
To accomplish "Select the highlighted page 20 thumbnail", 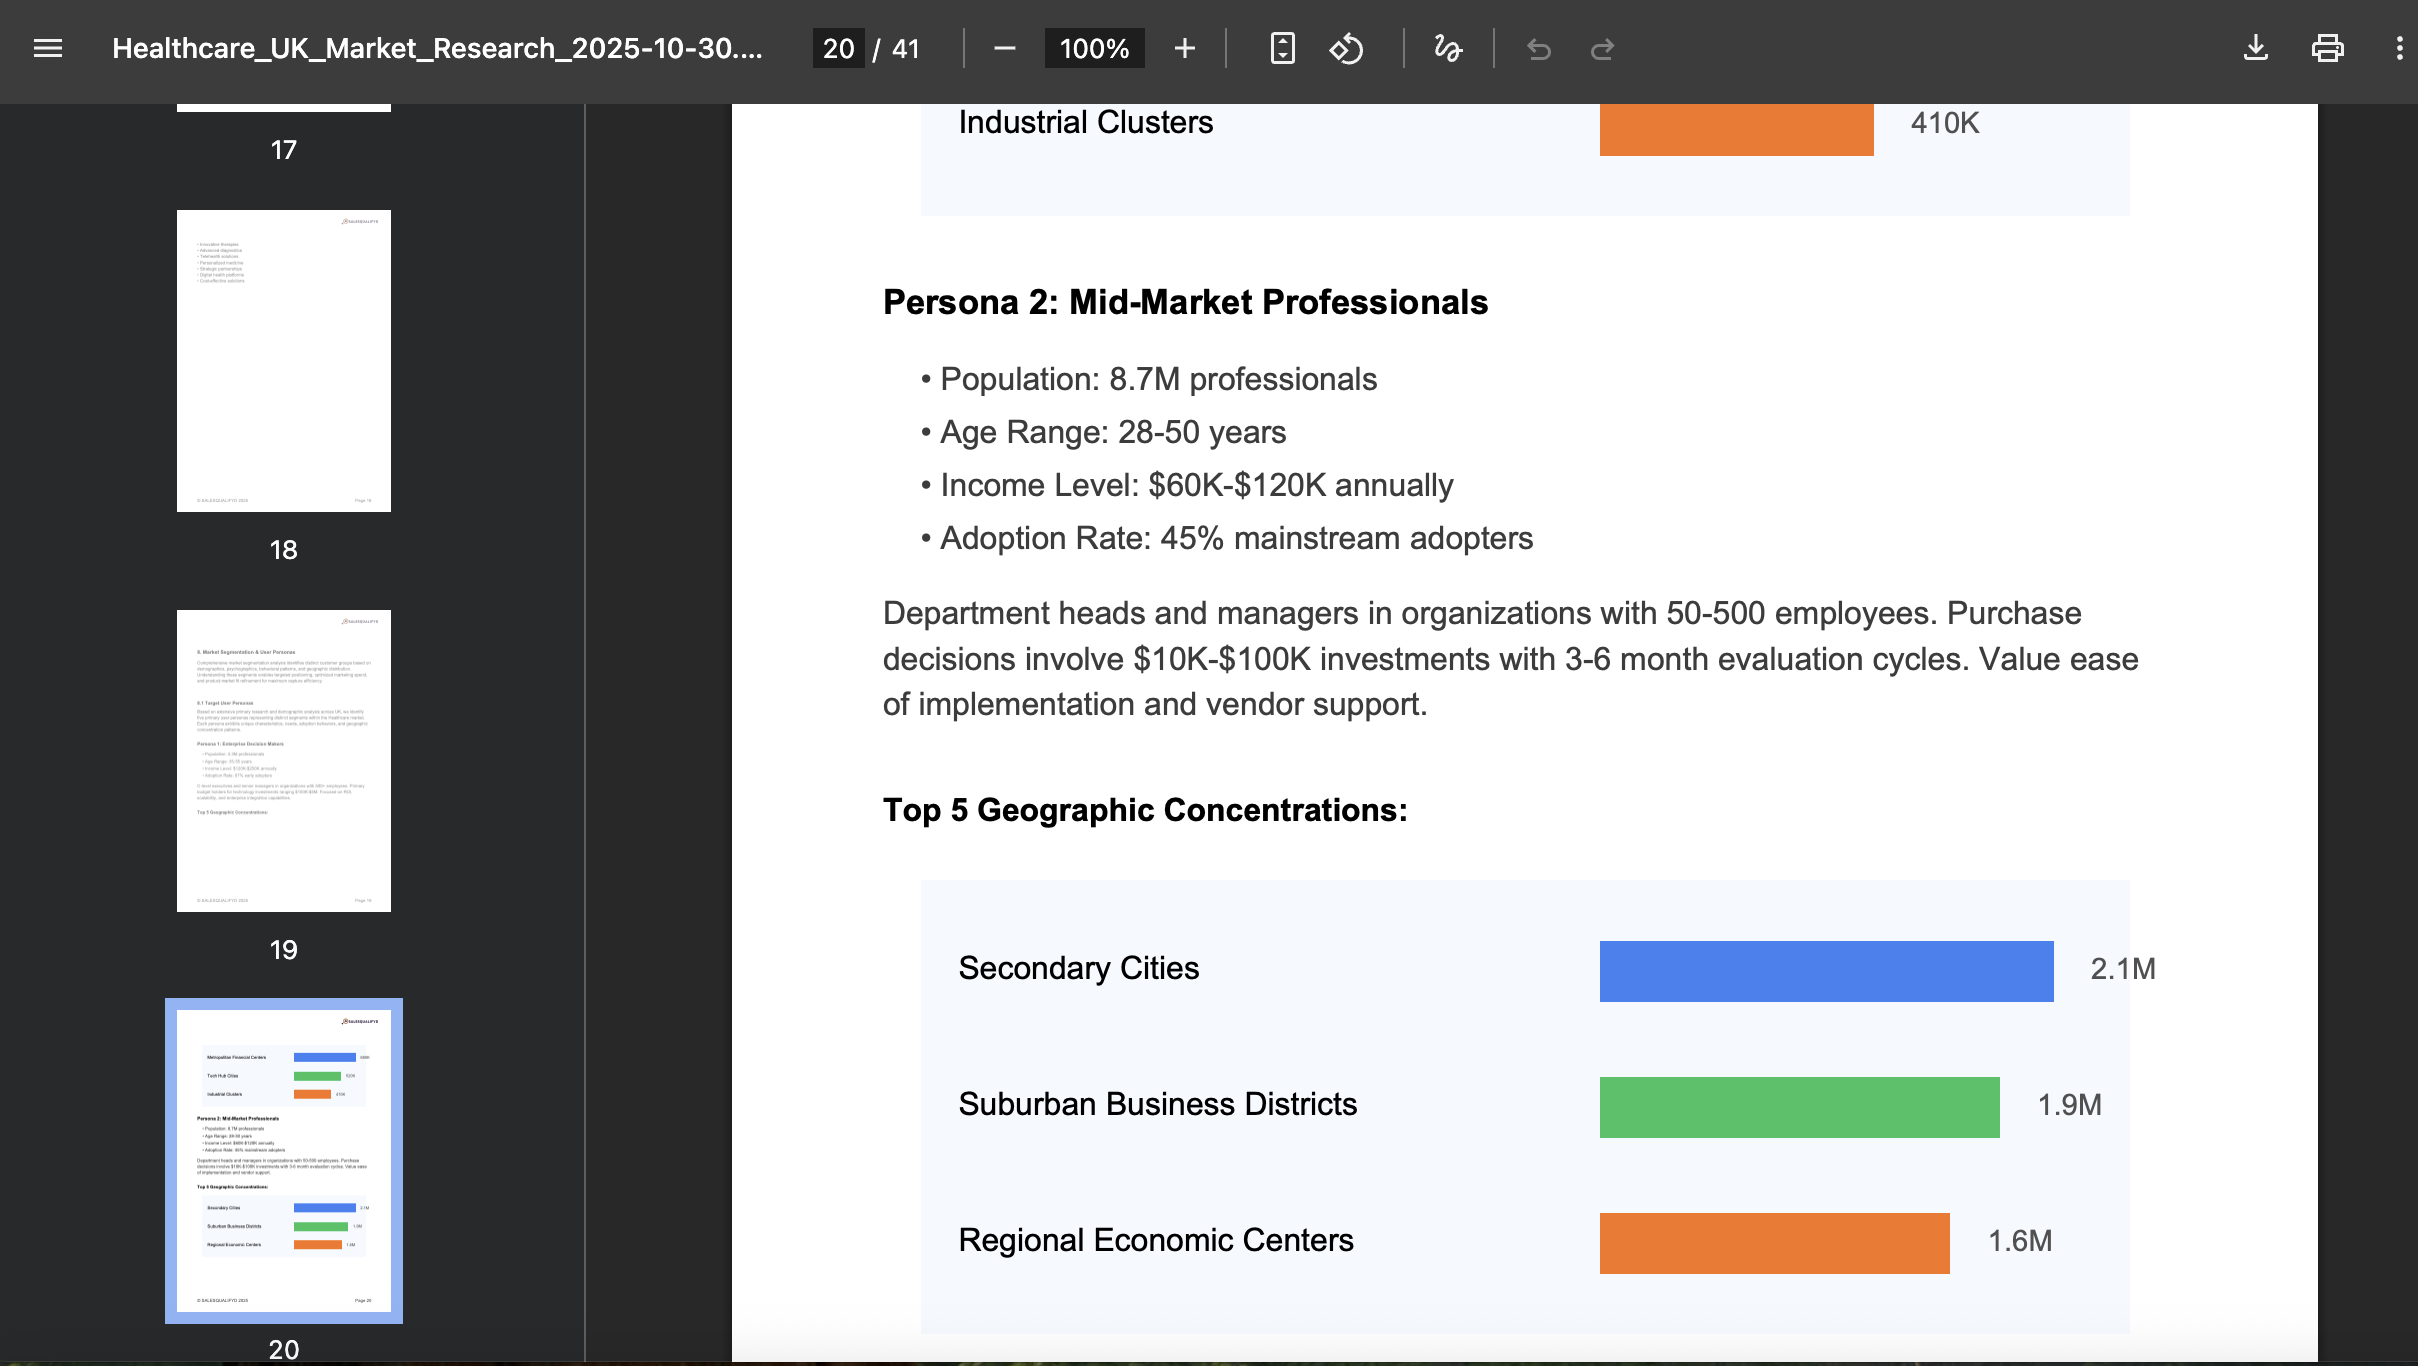I will tap(284, 1160).
